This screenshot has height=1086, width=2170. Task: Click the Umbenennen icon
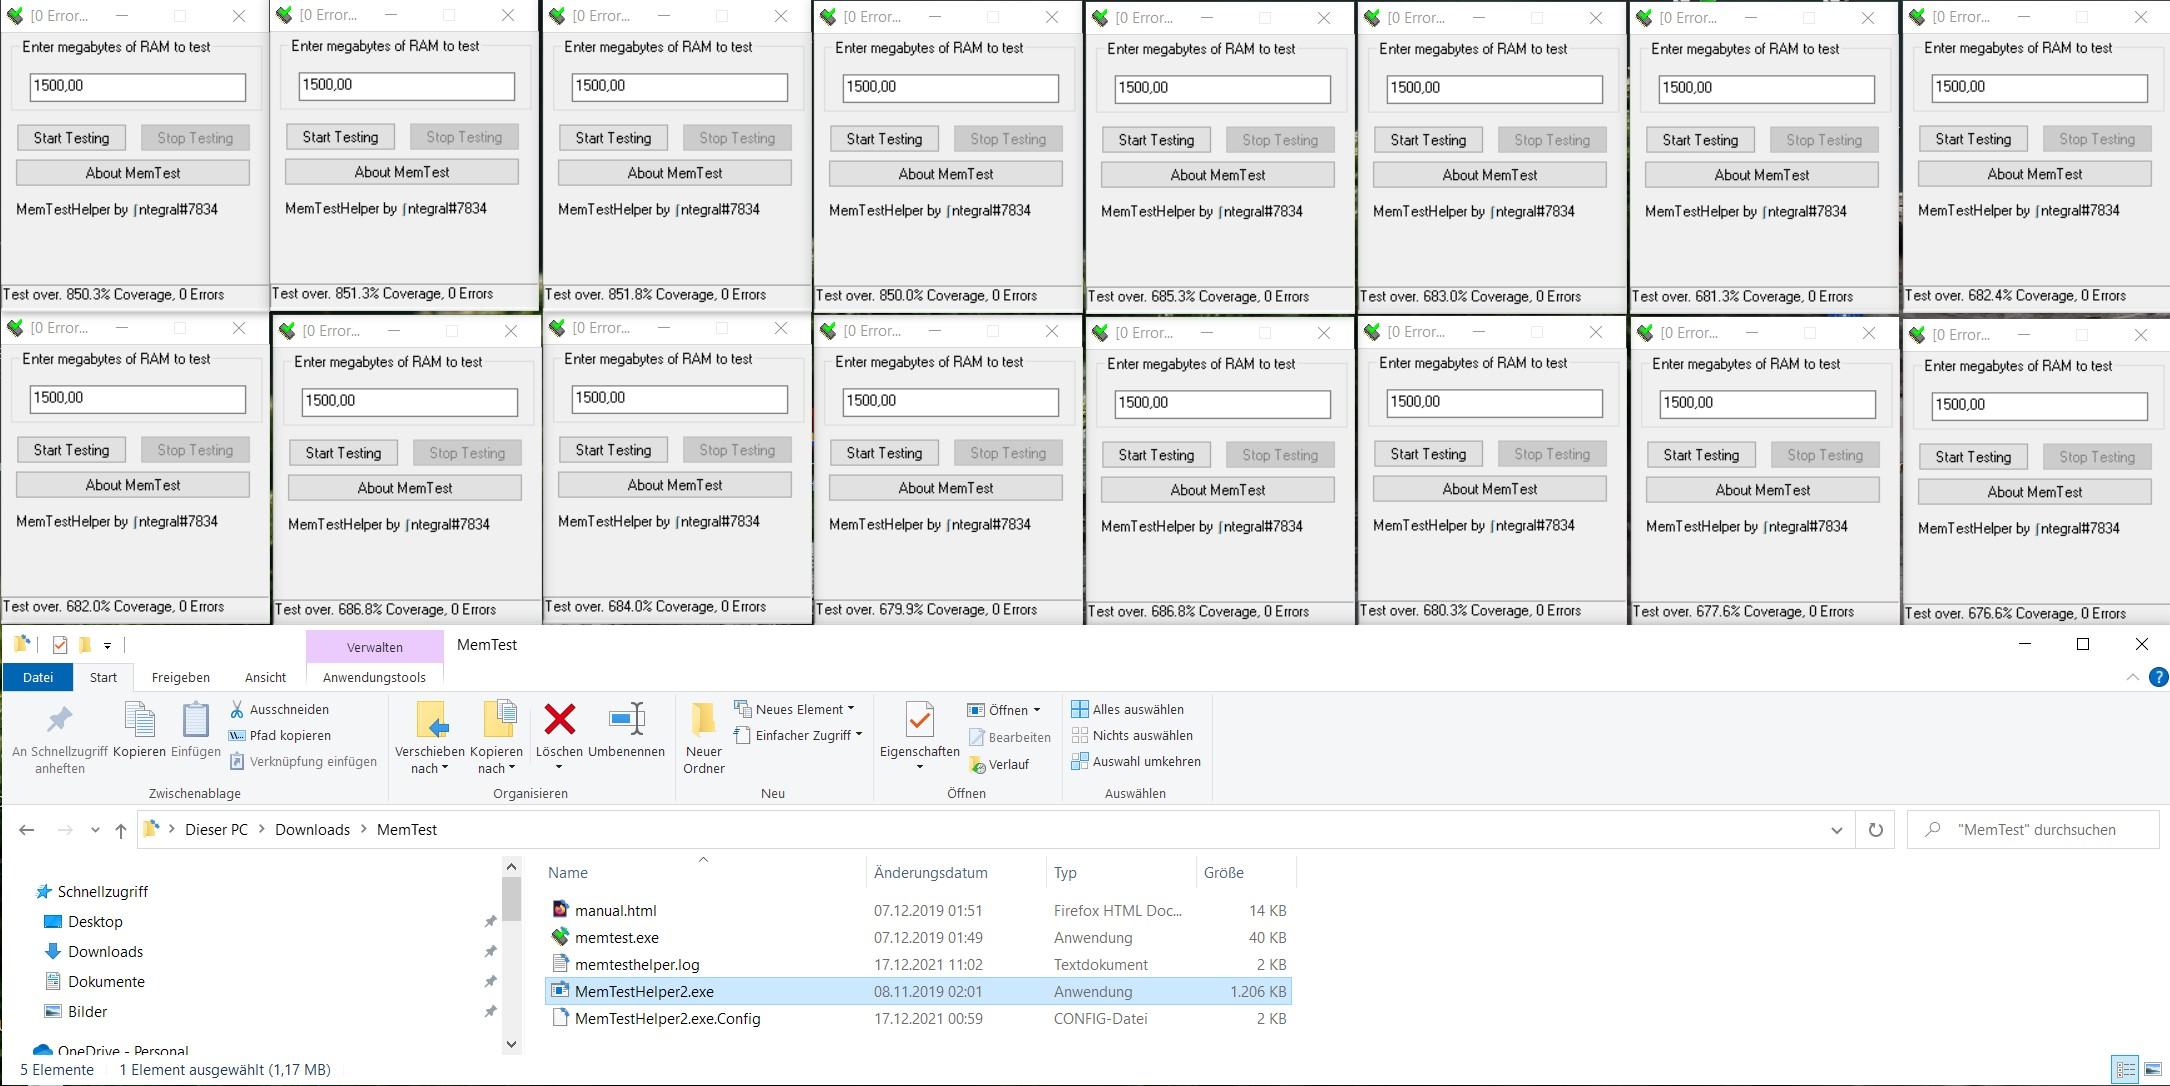[627, 719]
